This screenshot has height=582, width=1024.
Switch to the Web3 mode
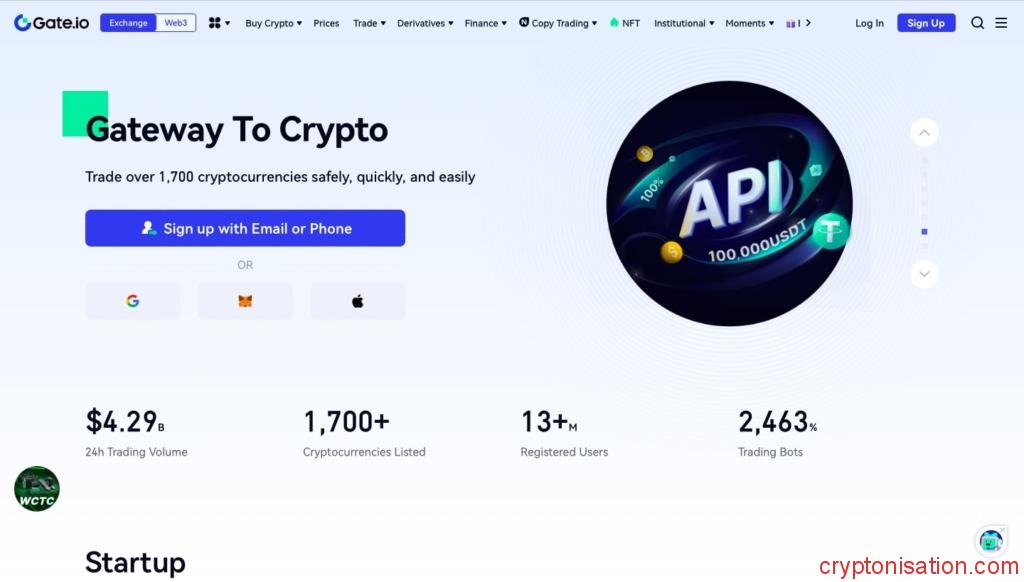pos(176,23)
